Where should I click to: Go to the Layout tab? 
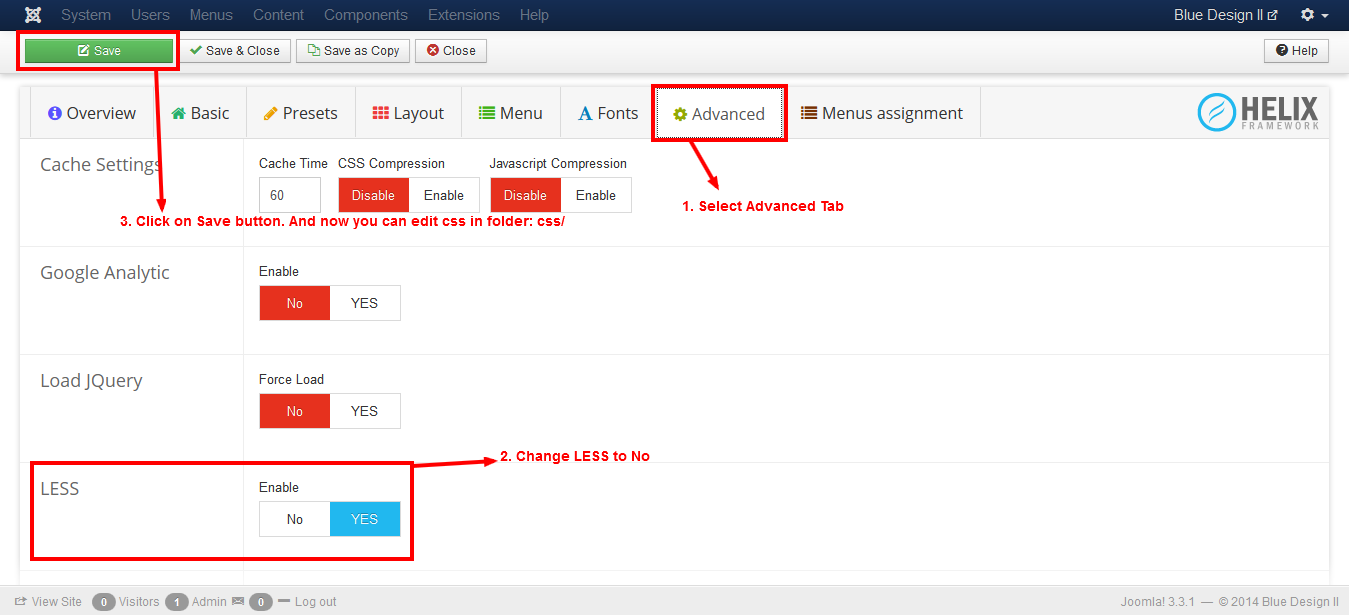pos(408,114)
